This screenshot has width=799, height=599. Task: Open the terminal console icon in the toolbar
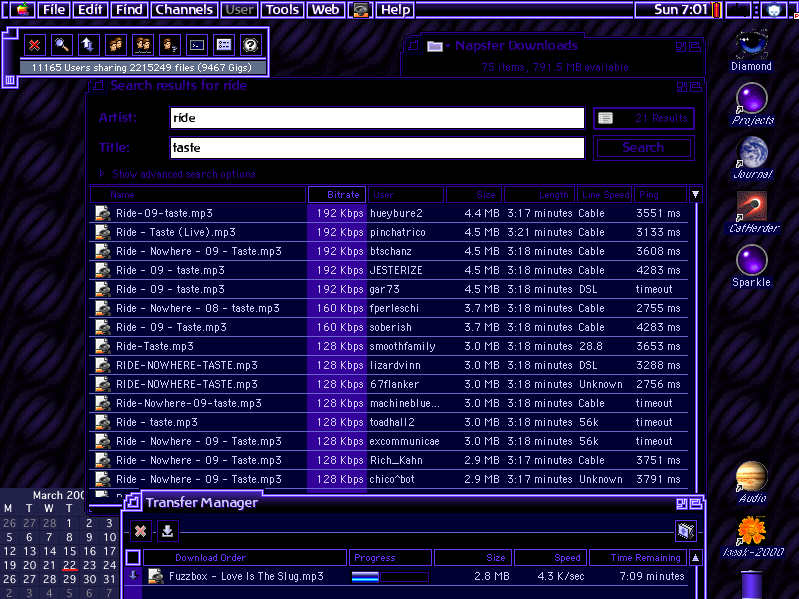(197, 45)
